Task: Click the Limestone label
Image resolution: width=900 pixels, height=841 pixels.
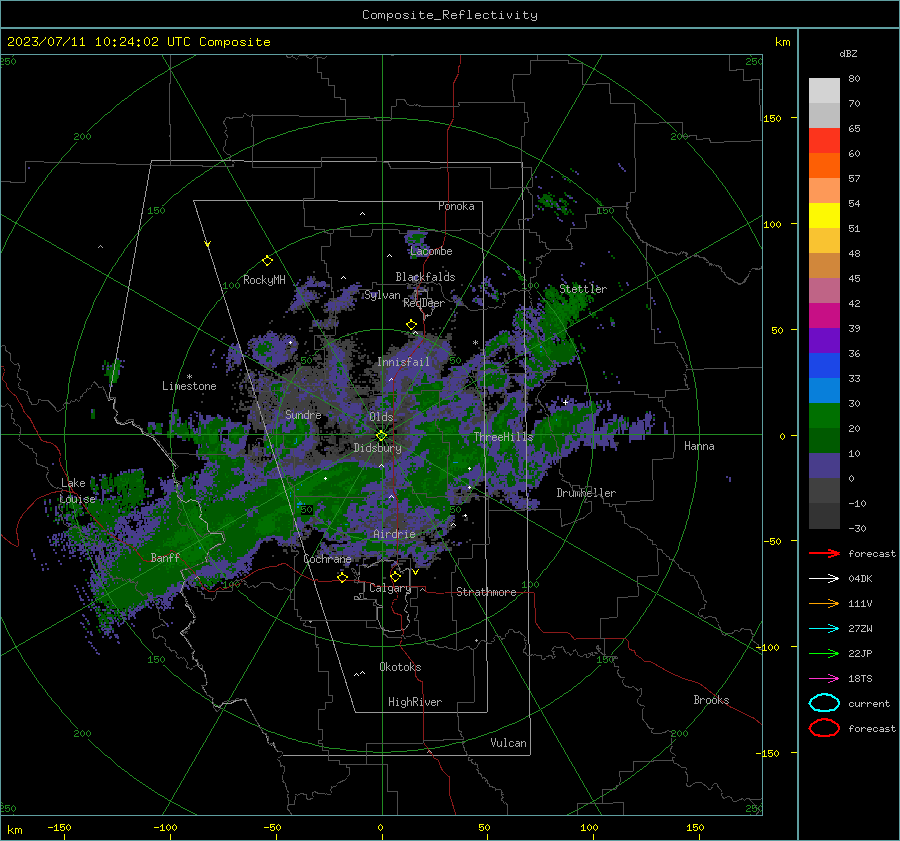Action: tap(189, 386)
